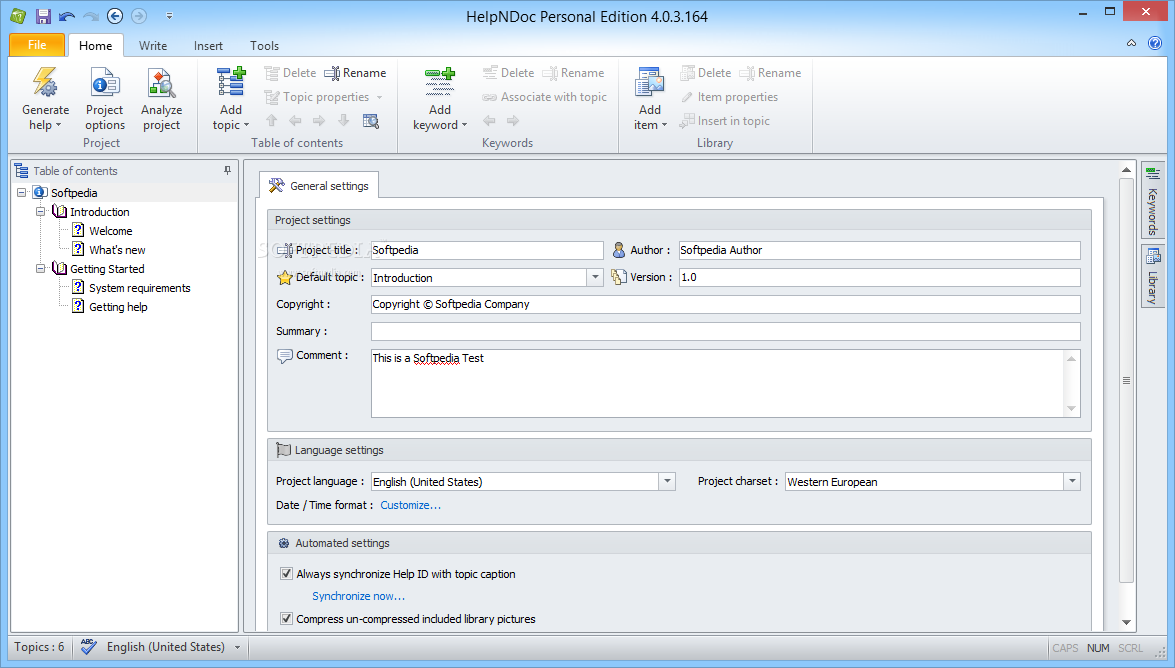Collapse the Getting Started tree node
The image size is (1175, 668).
click(41, 268)
